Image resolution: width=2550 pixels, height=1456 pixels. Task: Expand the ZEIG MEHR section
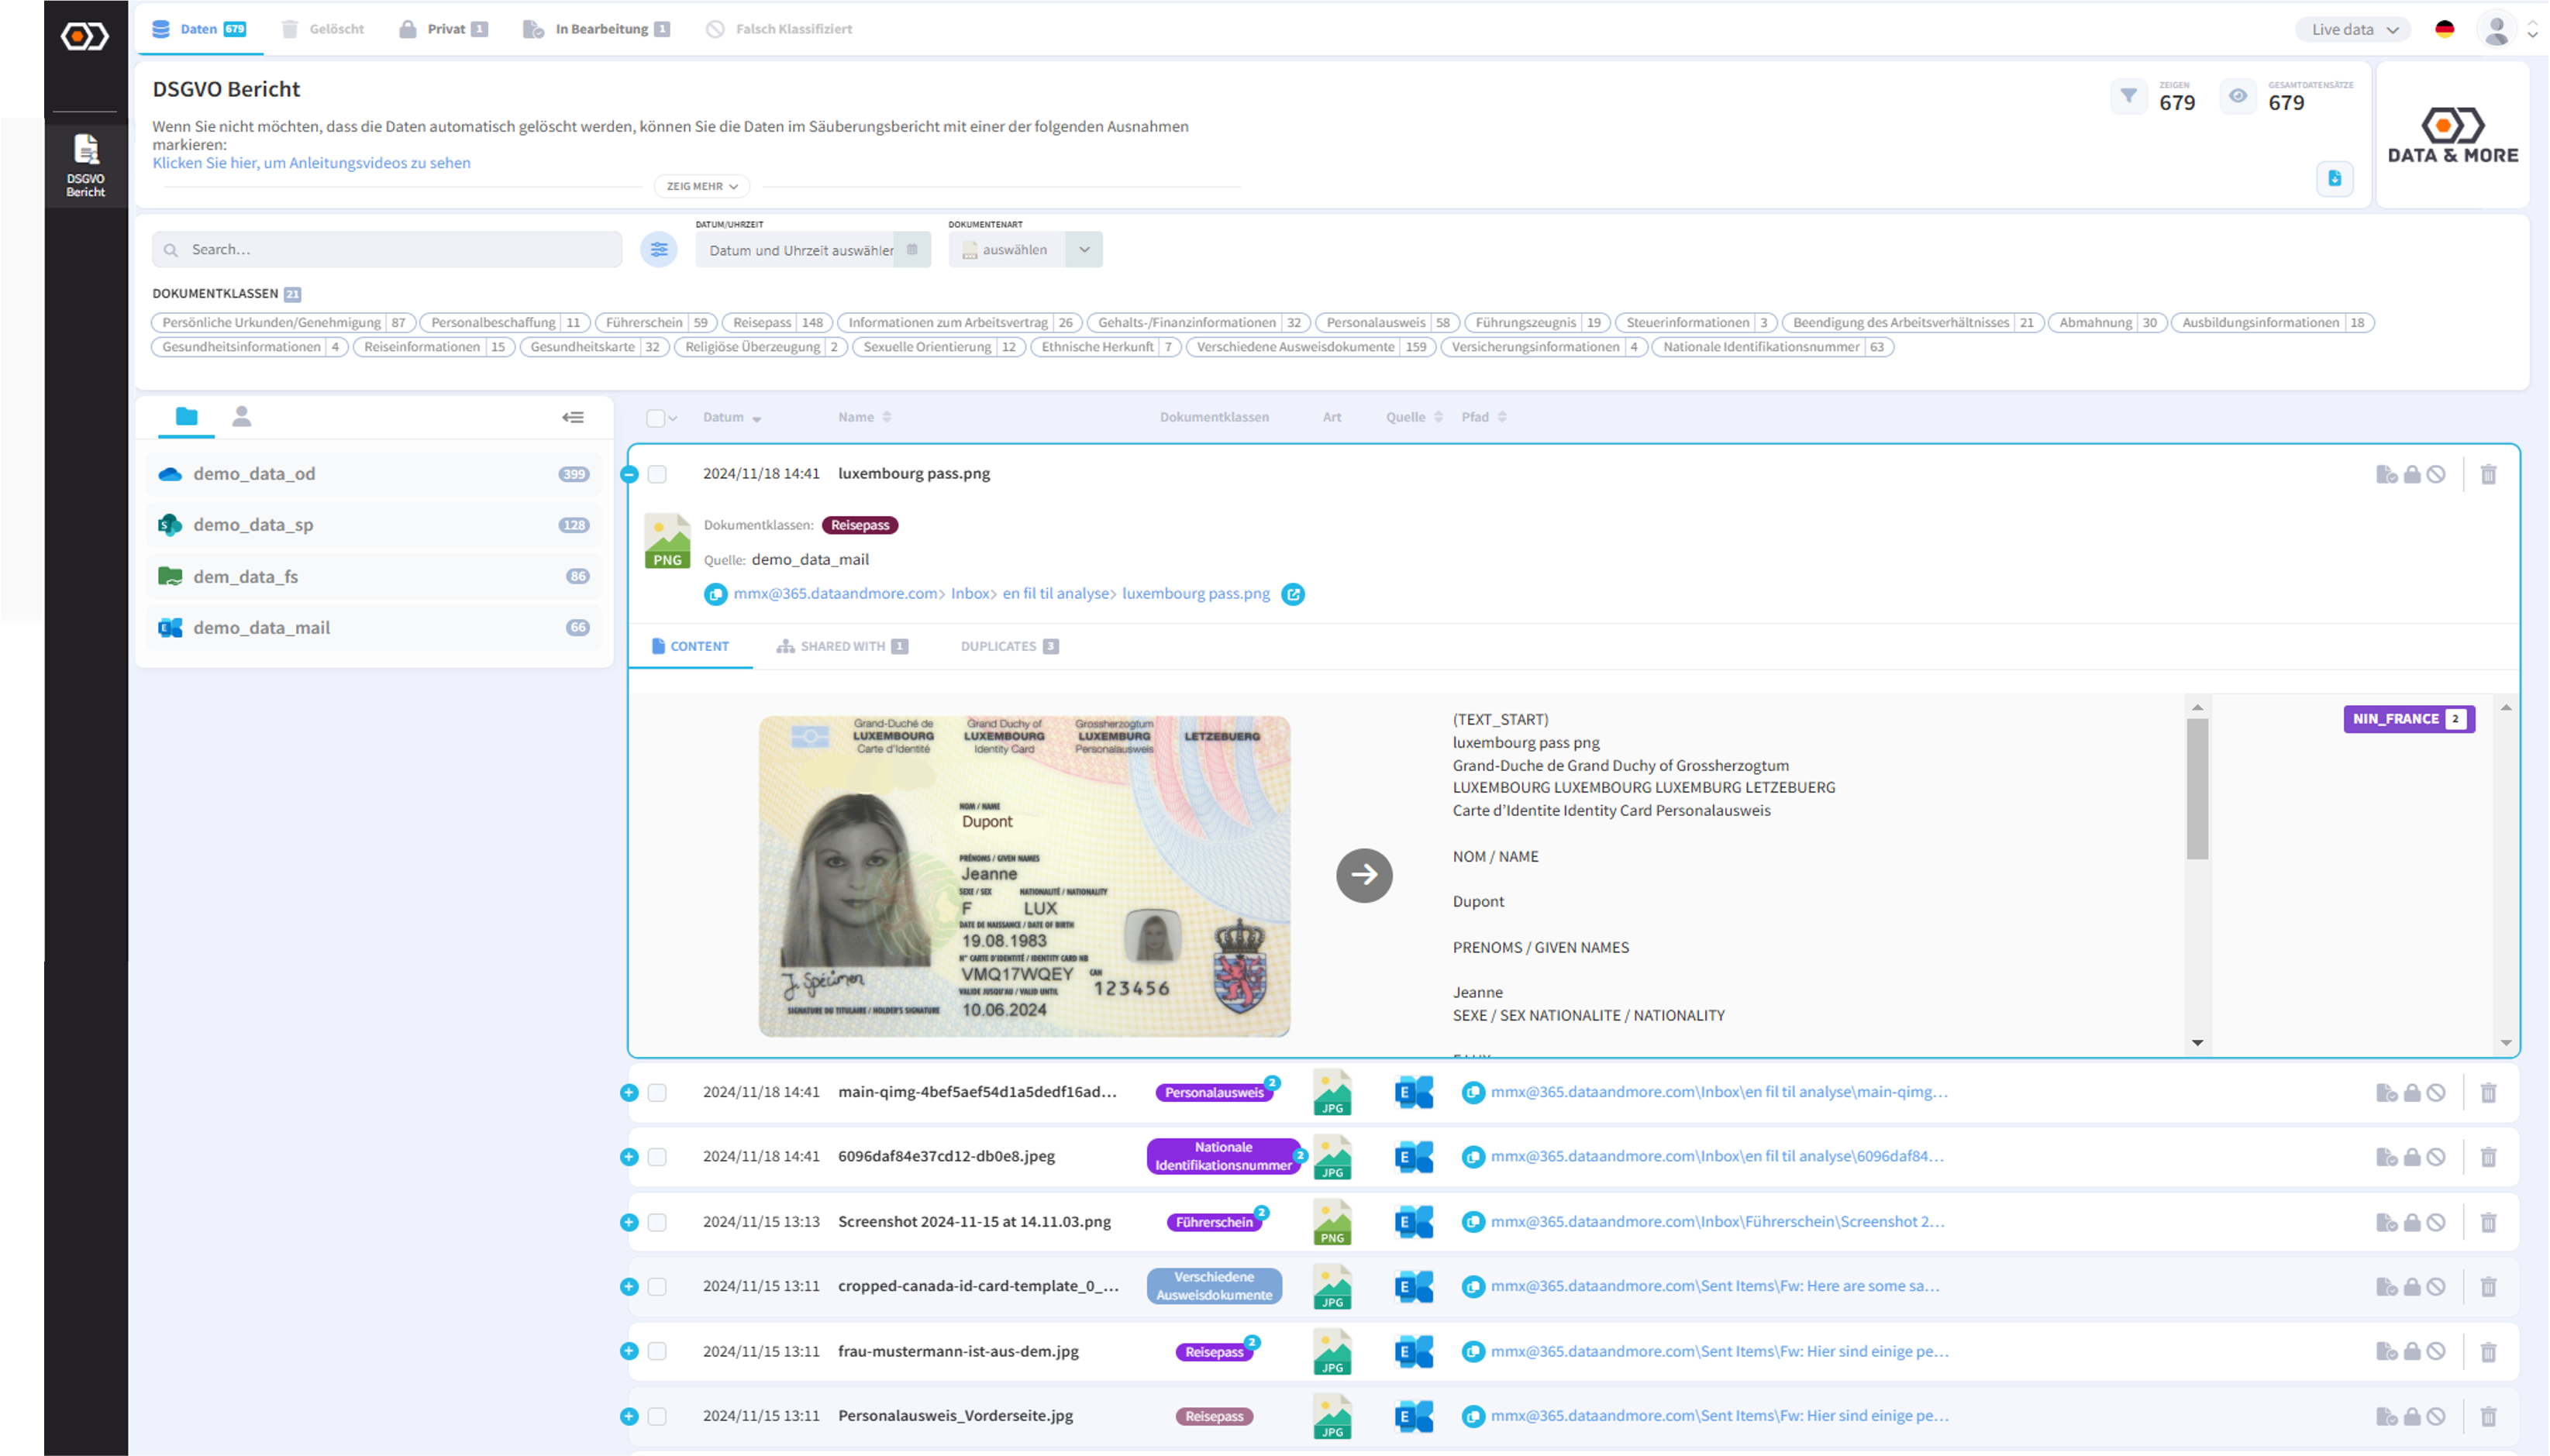coord(702,186)
